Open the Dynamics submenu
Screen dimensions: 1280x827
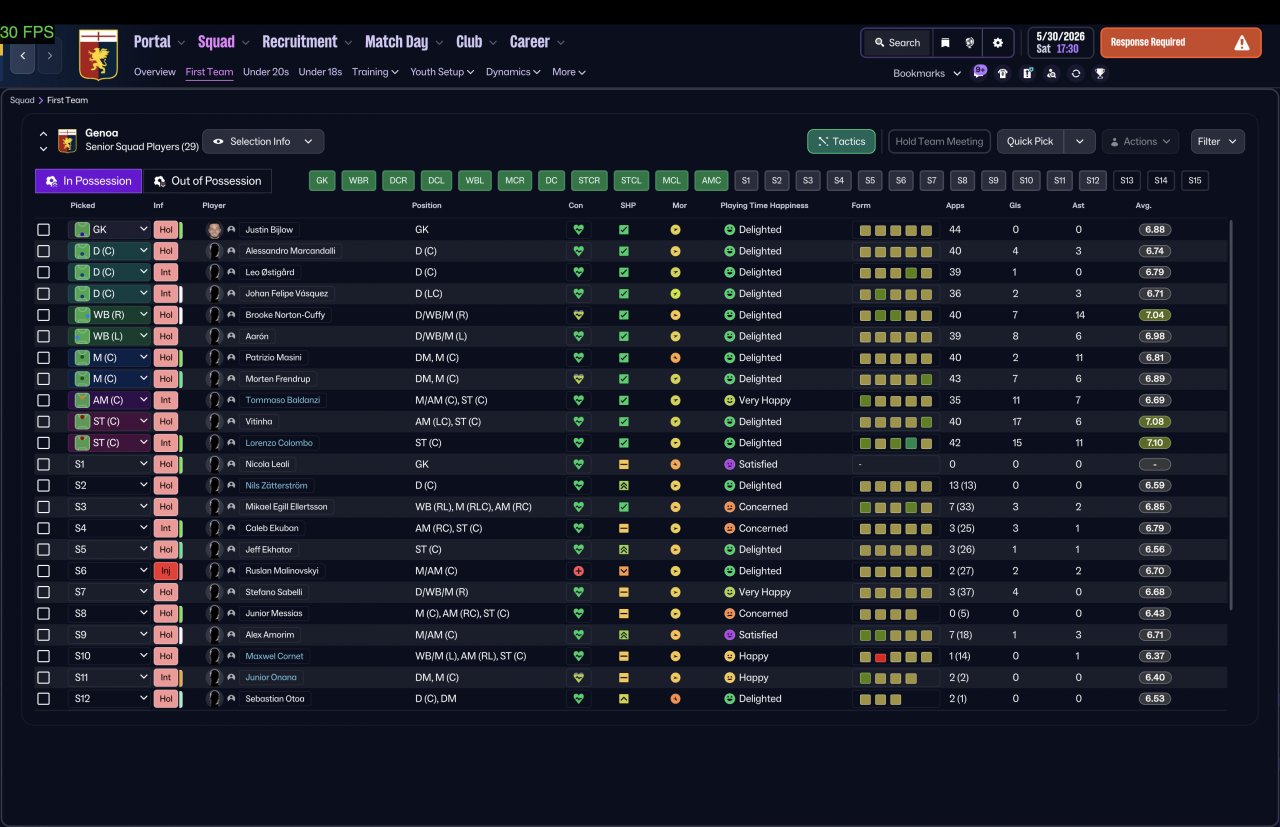tap(513, 72)
